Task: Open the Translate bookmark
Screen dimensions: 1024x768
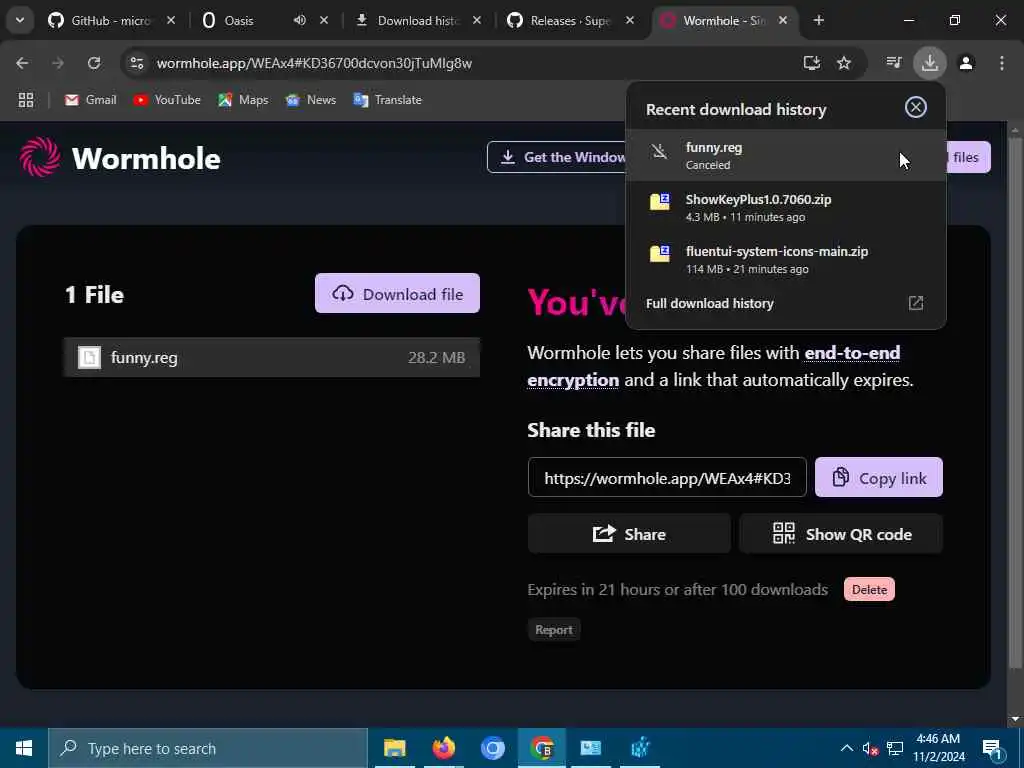Action: click(387, 100)
